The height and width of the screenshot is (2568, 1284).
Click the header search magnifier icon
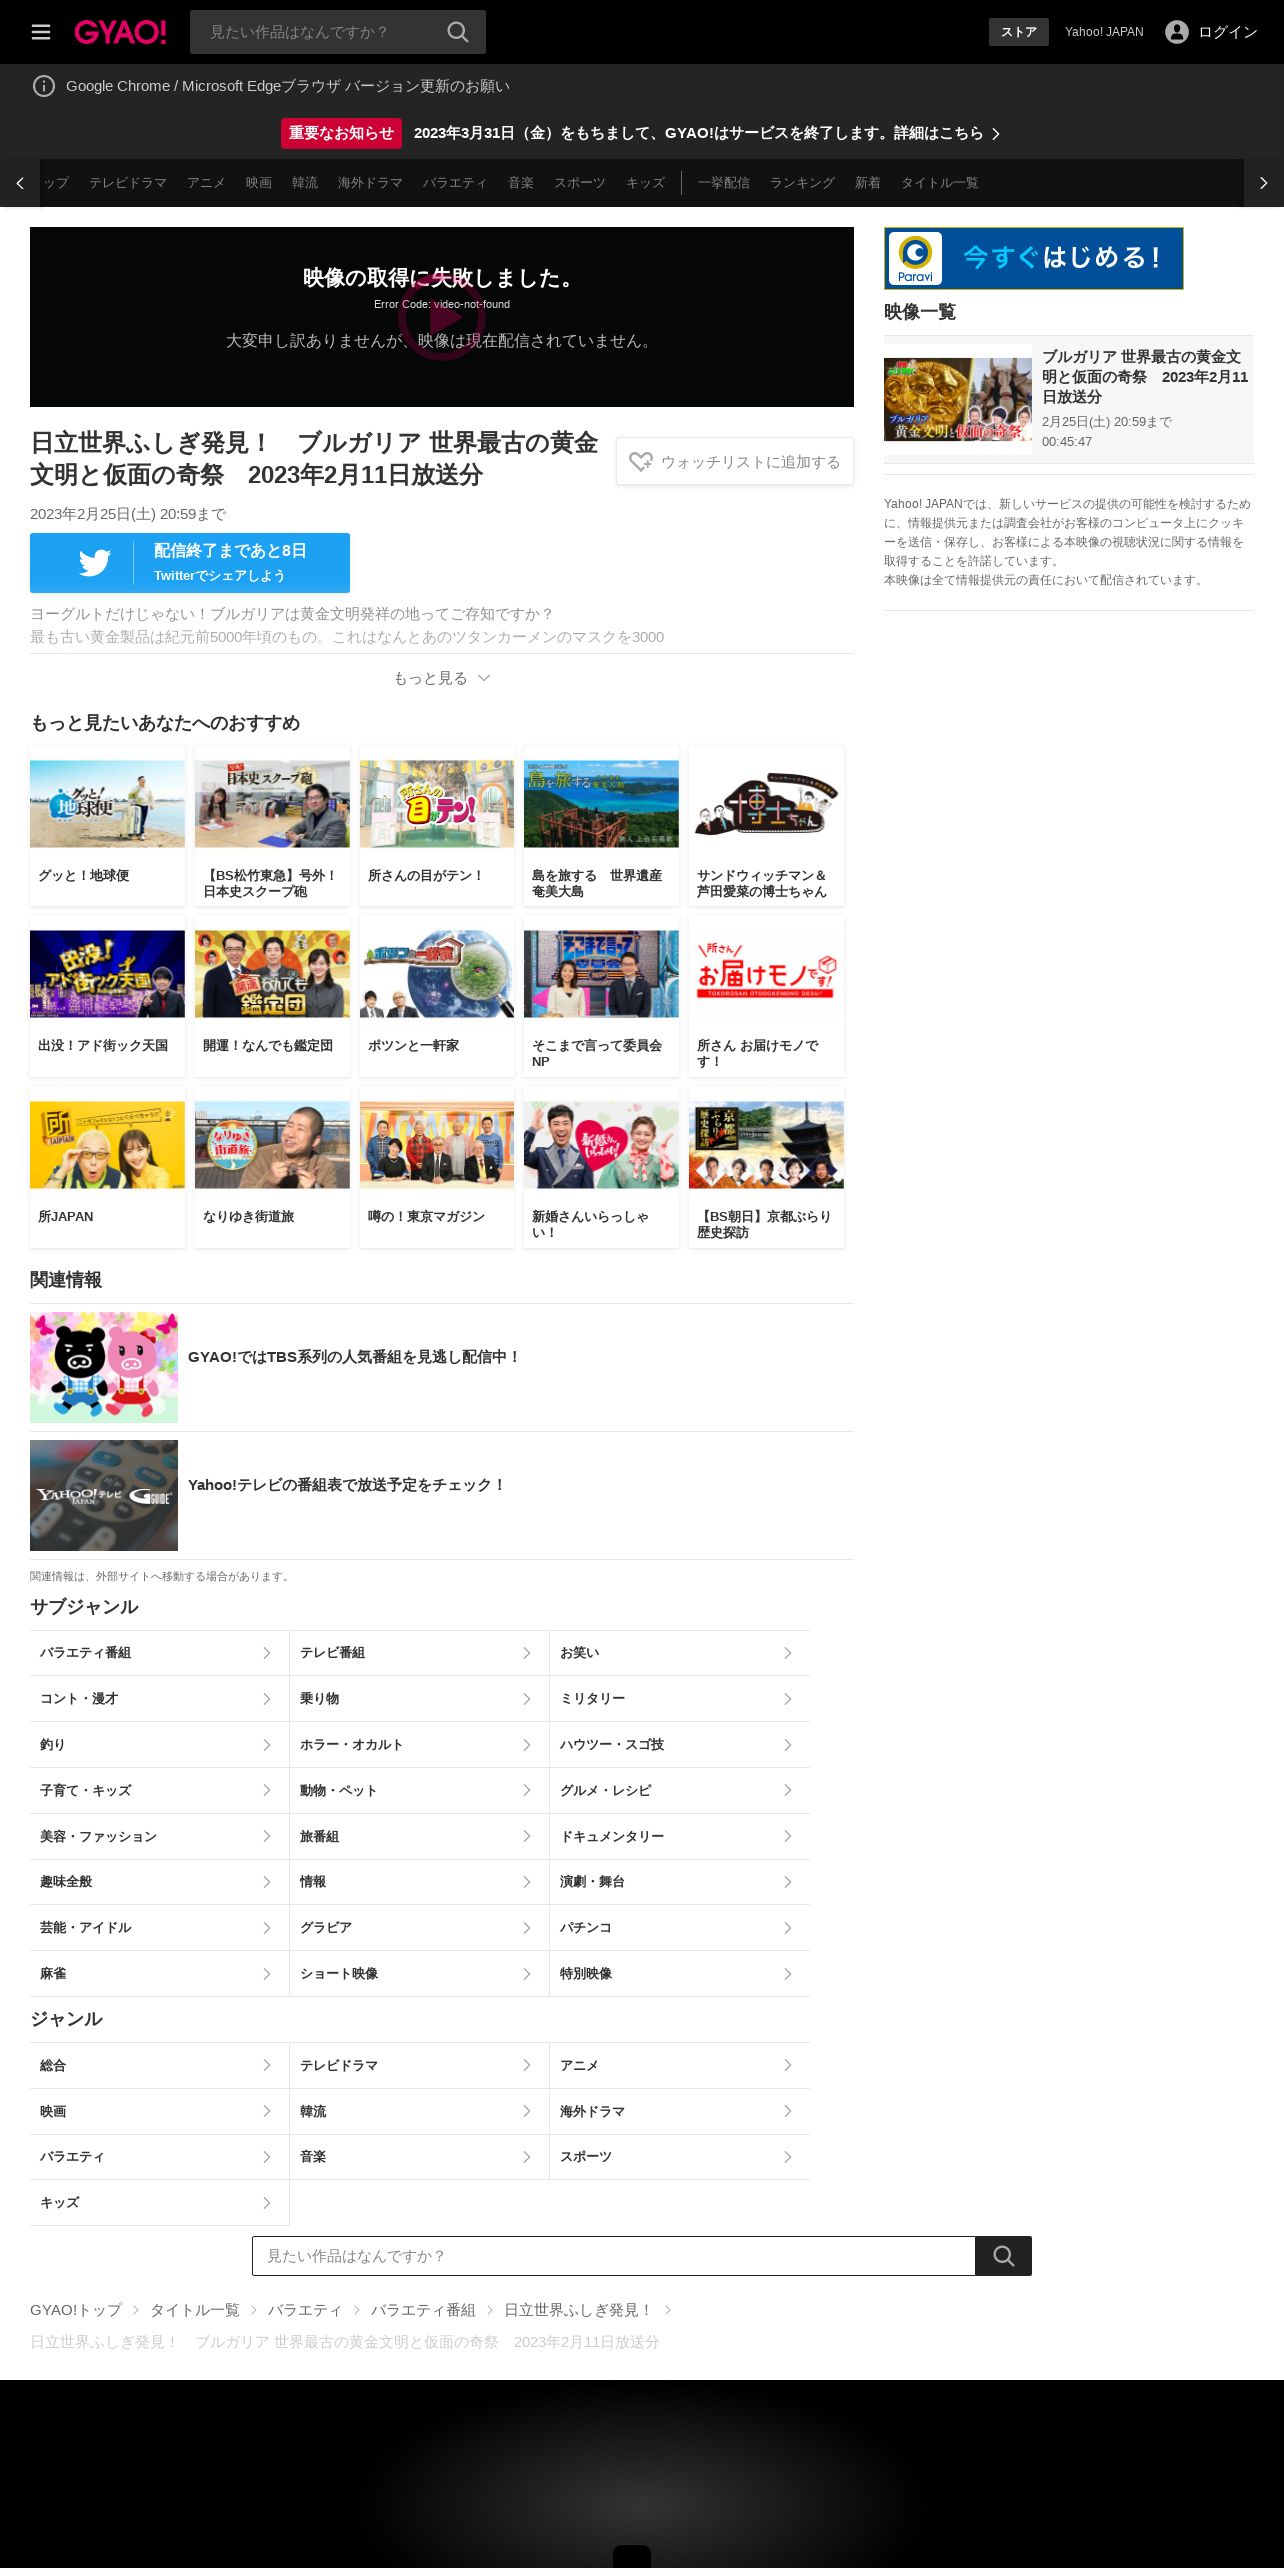click(x=458, y=32)
